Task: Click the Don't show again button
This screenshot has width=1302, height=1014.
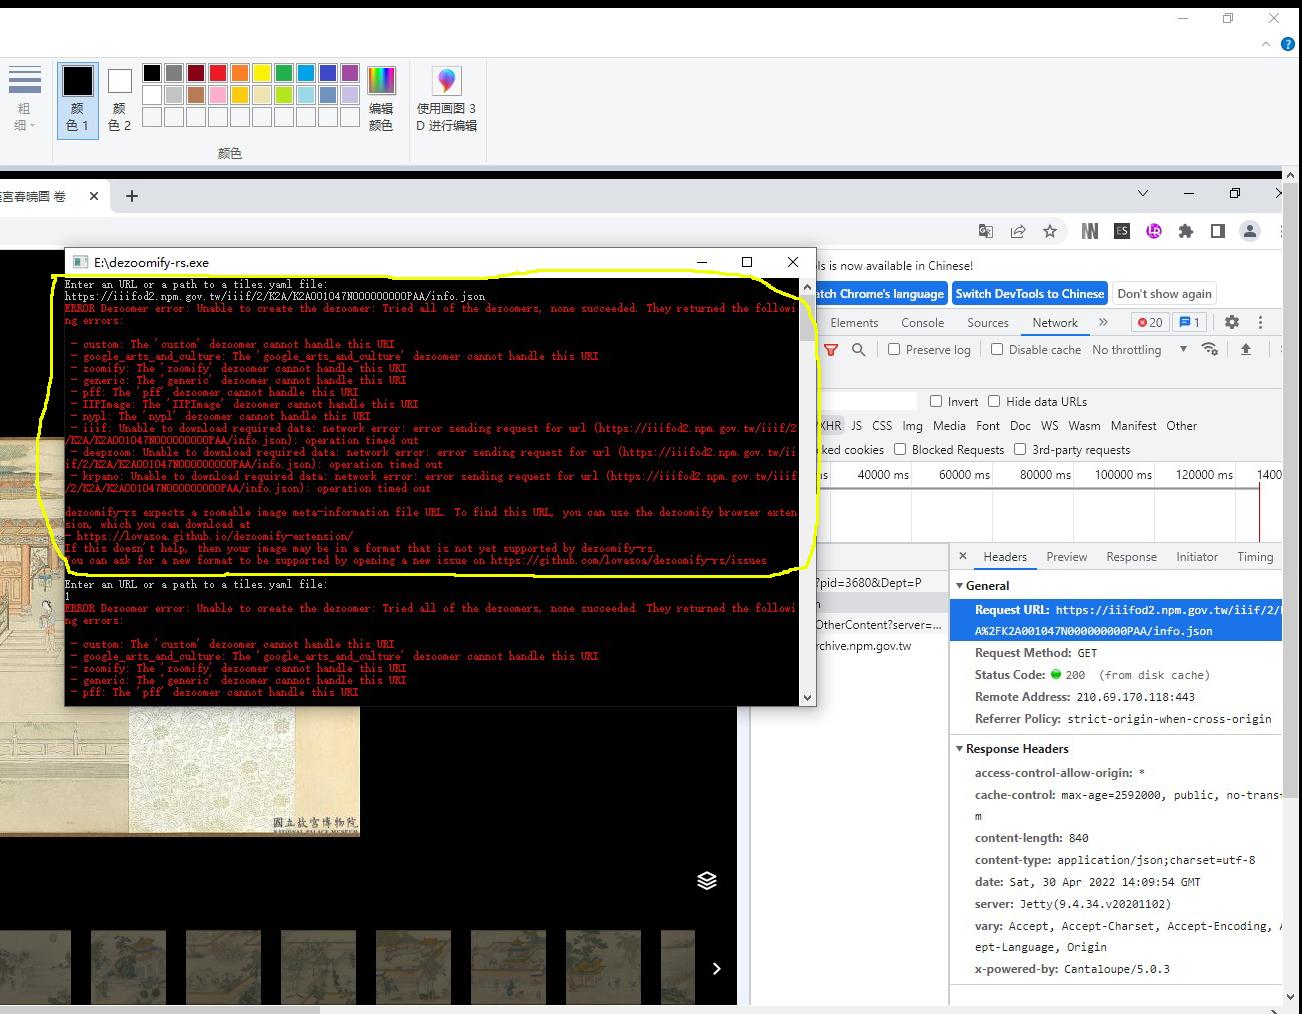Action: click(1164, 293)
